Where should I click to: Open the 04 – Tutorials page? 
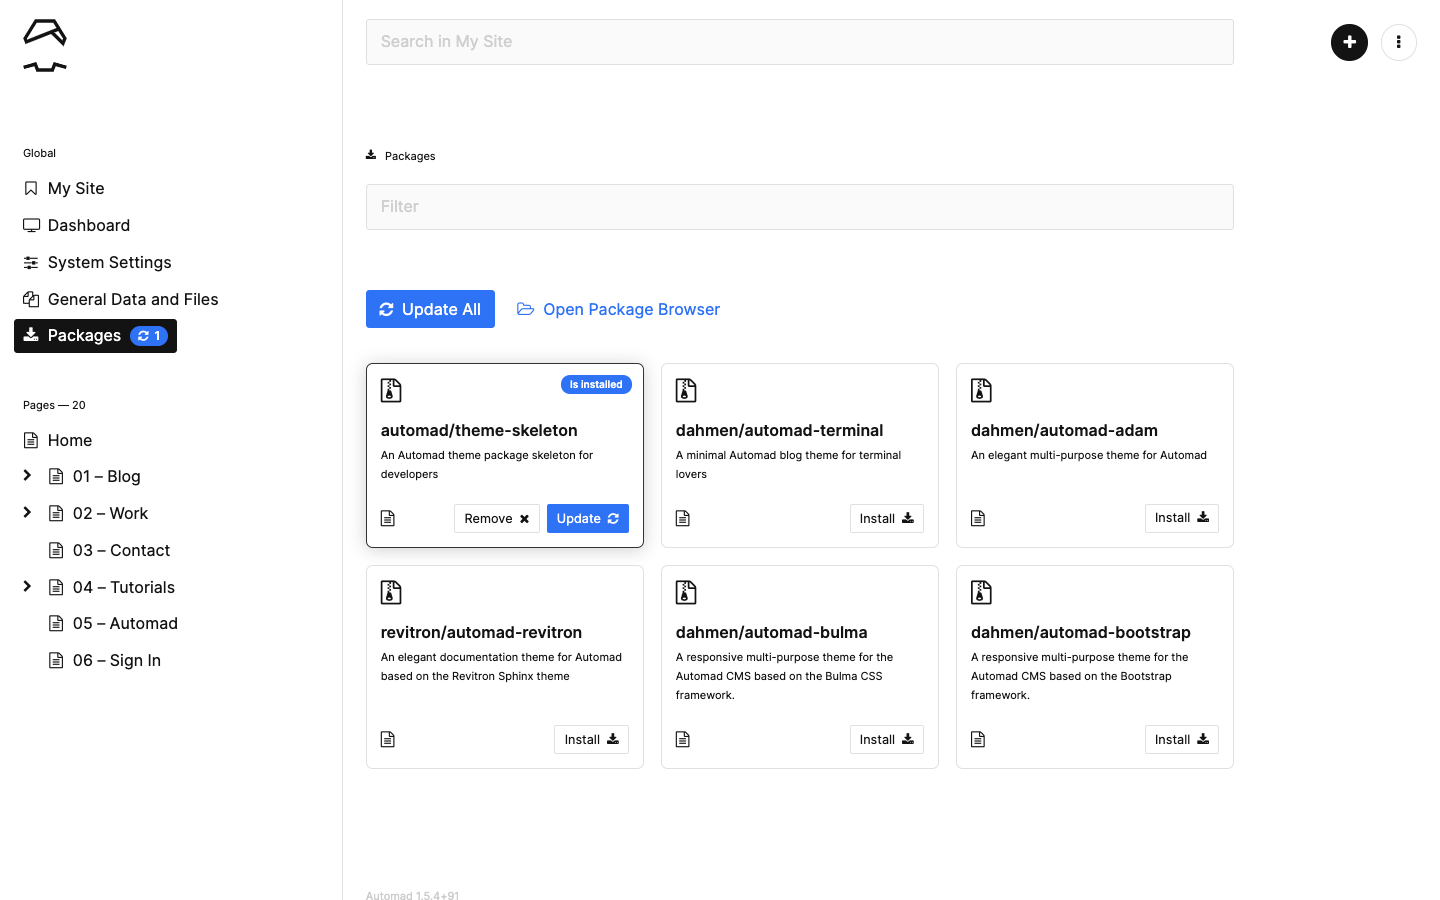pos(112,588)
